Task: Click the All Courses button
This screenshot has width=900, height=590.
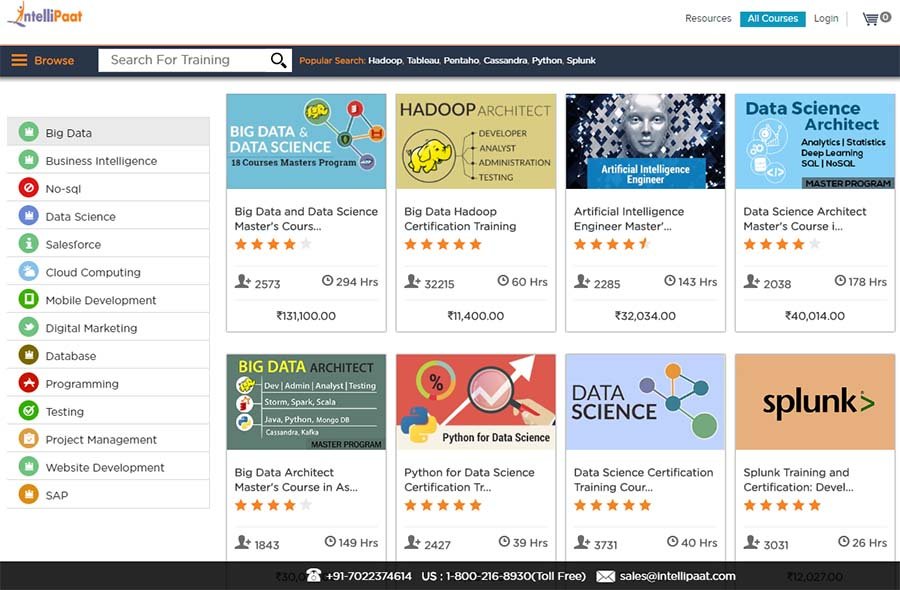Action: [x=773, y=18]
